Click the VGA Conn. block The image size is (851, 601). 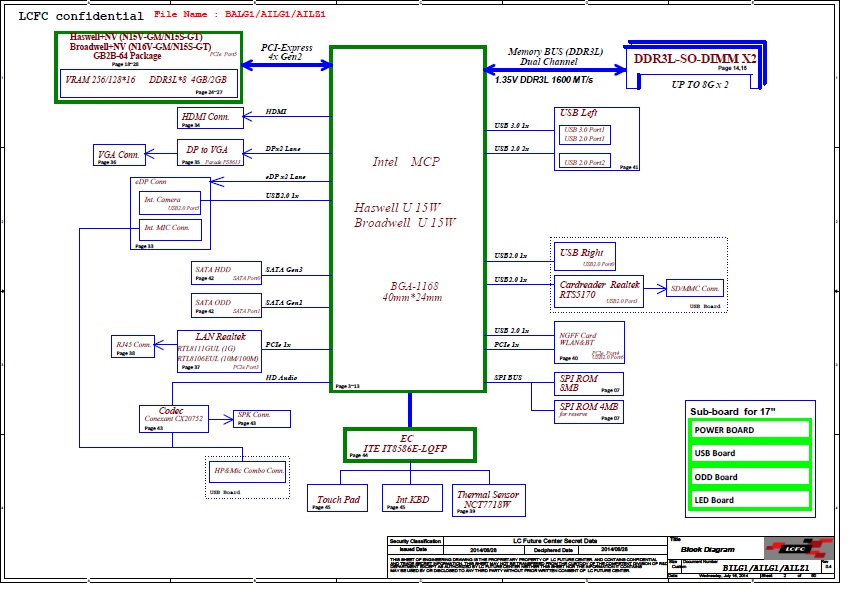(x=119, y=155)
